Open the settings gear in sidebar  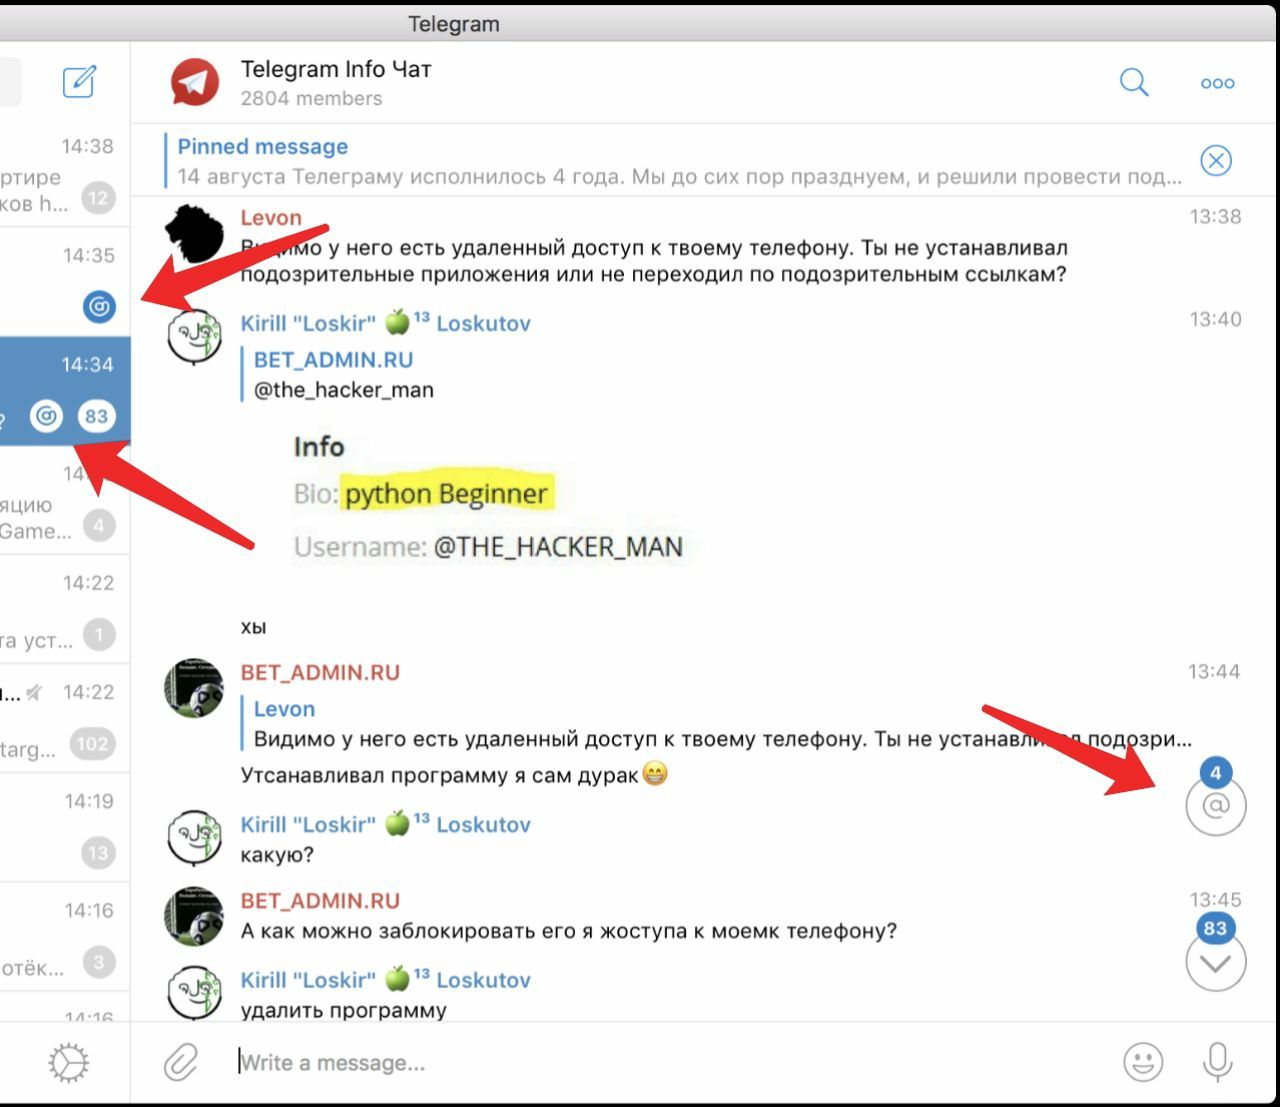click(x=68, y=1063)
